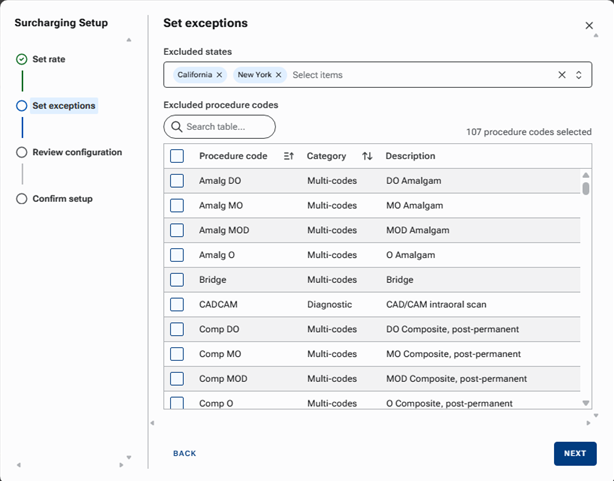Click the Procedure code column header
This screenshot has width=614, height=481.
[233, 156]
